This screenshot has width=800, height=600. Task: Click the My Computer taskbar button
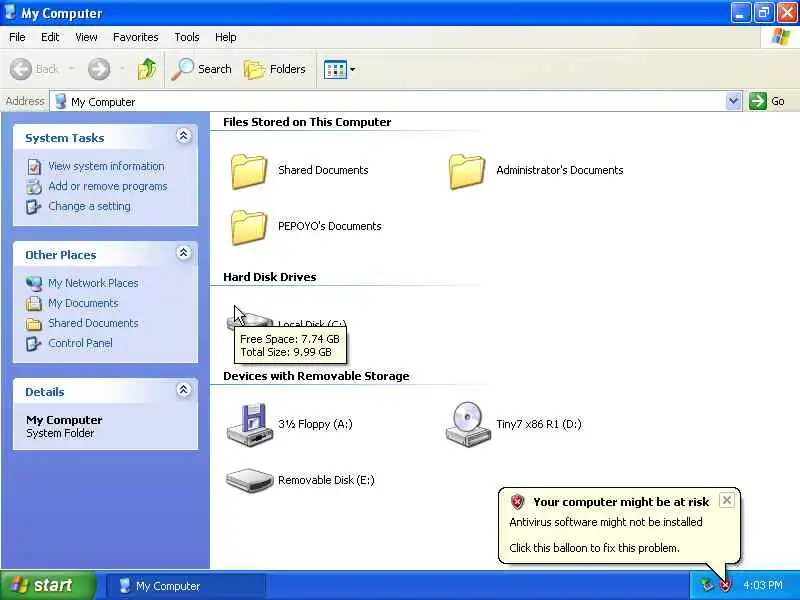tap(186, 586)
